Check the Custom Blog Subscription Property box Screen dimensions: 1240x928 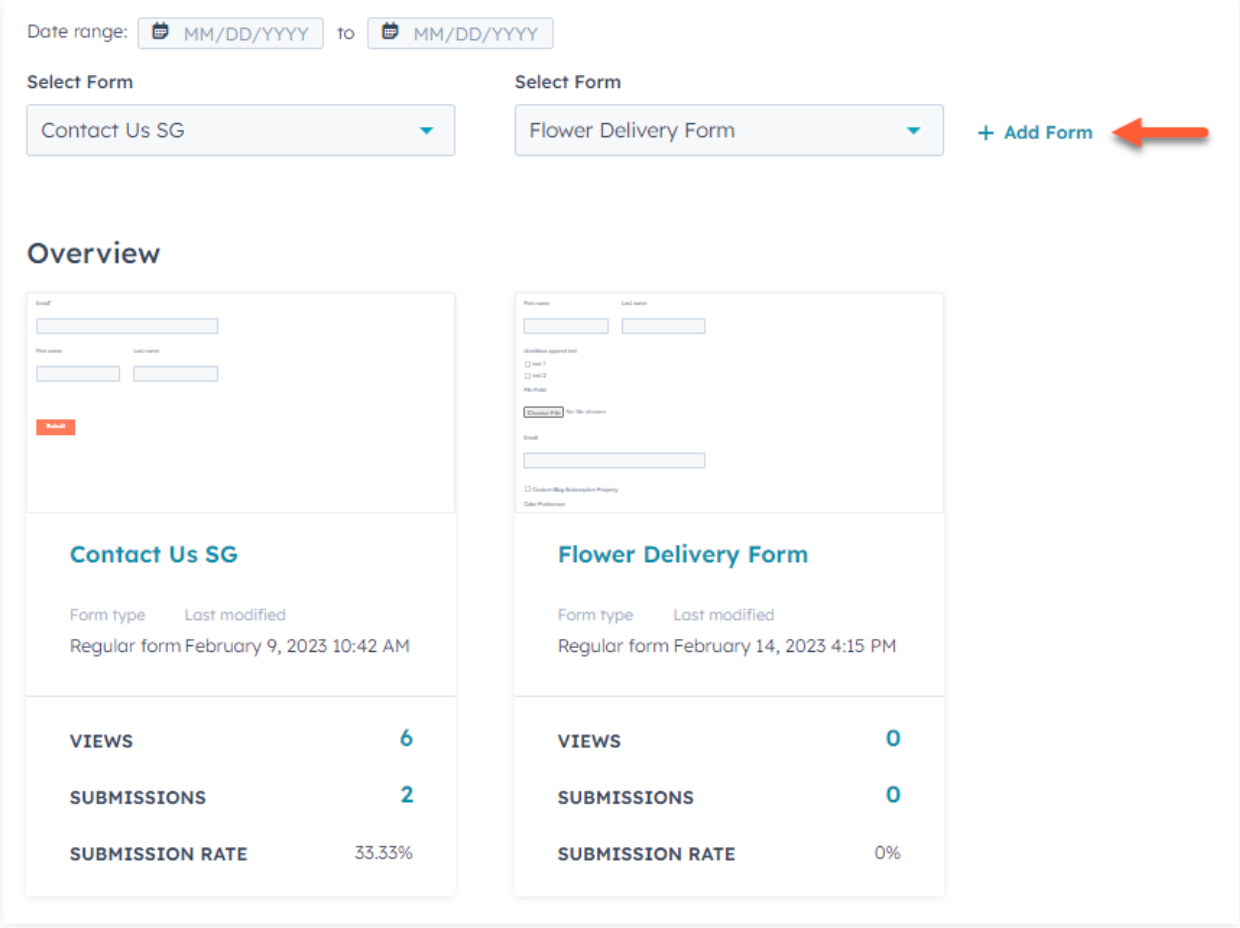tap(527, 489)
